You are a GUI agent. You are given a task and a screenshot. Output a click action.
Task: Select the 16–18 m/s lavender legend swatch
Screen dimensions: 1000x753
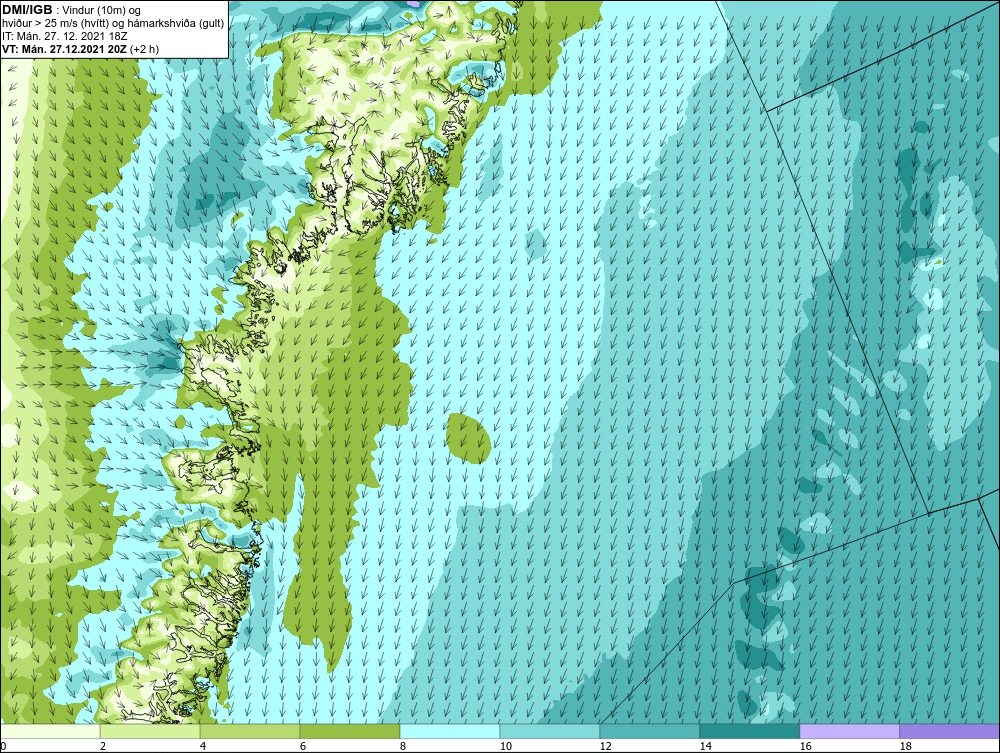pyautogui.click(x=849, y=731)
